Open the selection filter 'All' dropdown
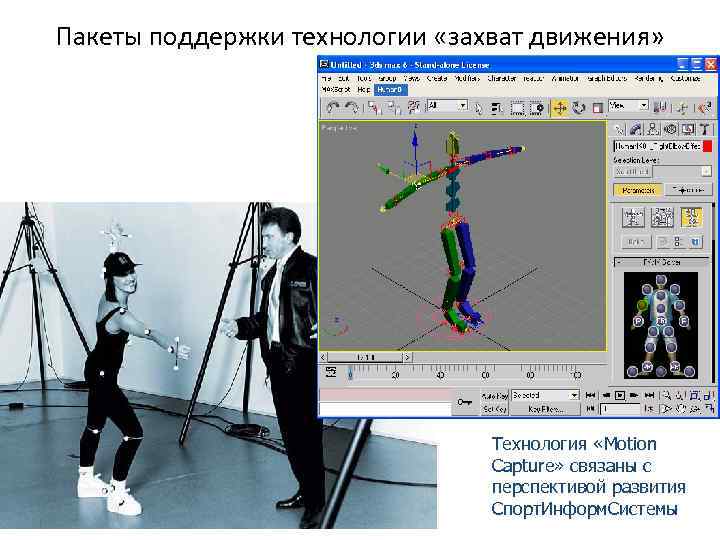 pos(447,106)
